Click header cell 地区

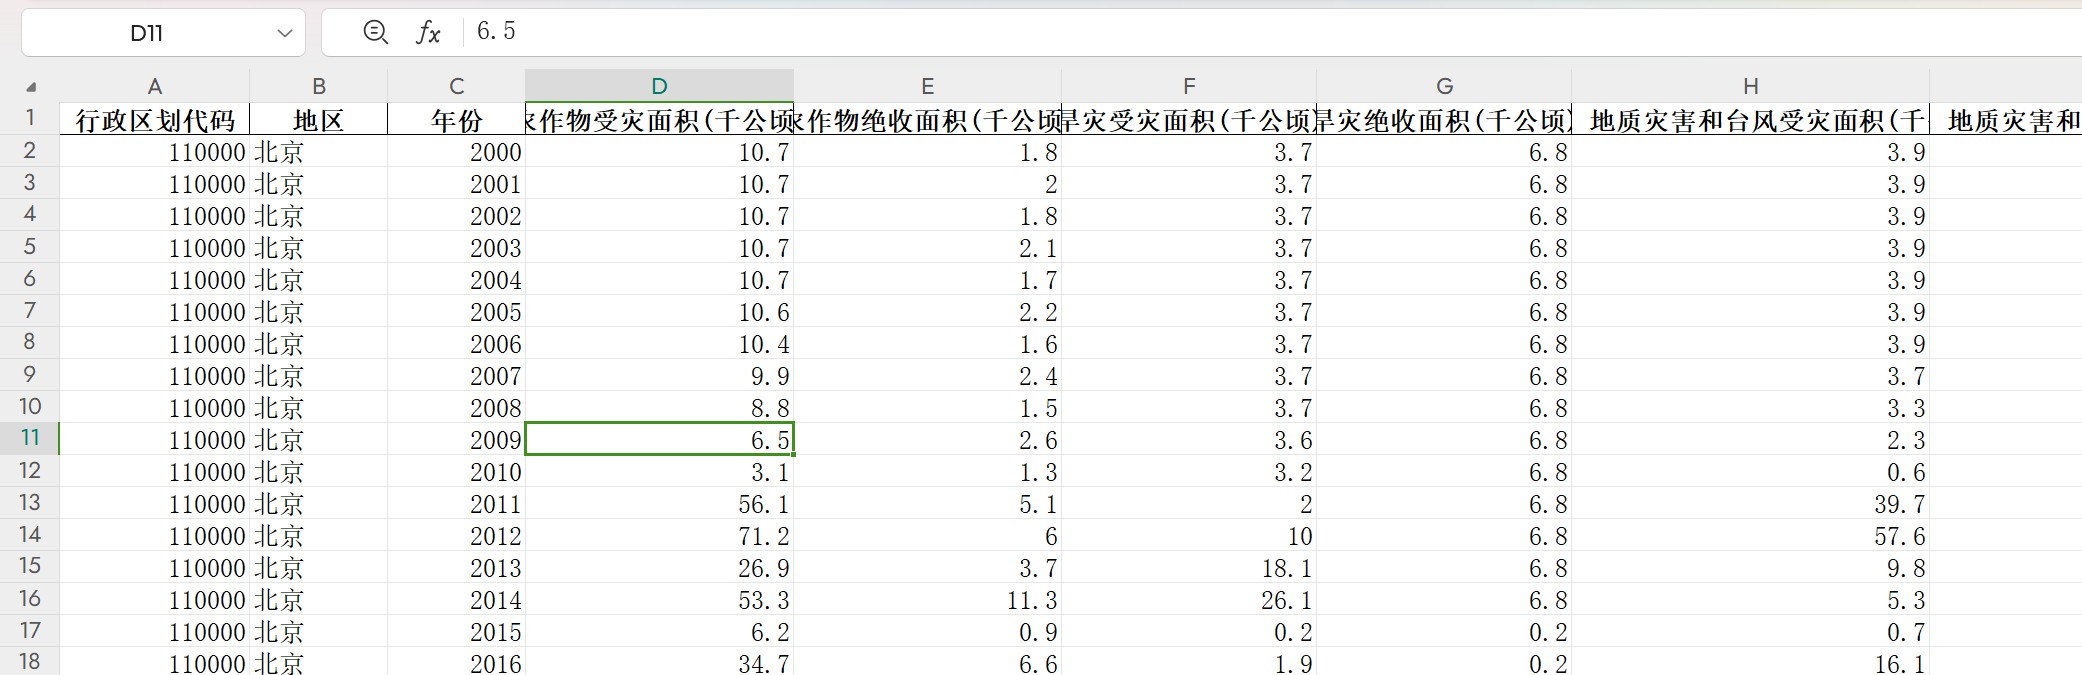coord(319,120)
